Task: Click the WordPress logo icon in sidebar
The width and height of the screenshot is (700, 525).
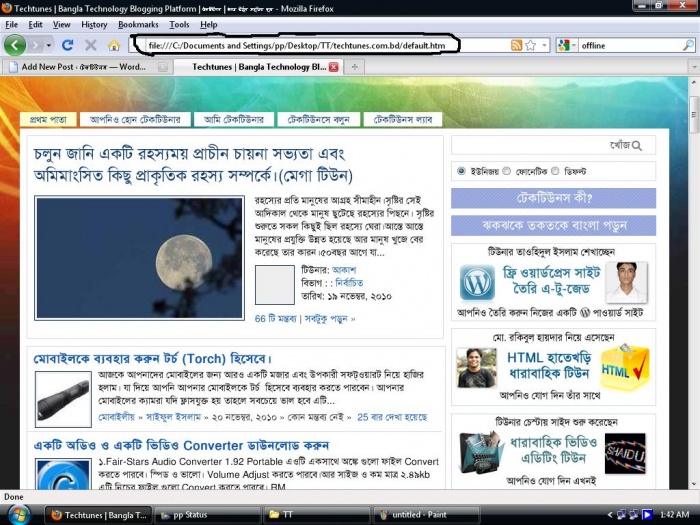Action: [477, 283]
